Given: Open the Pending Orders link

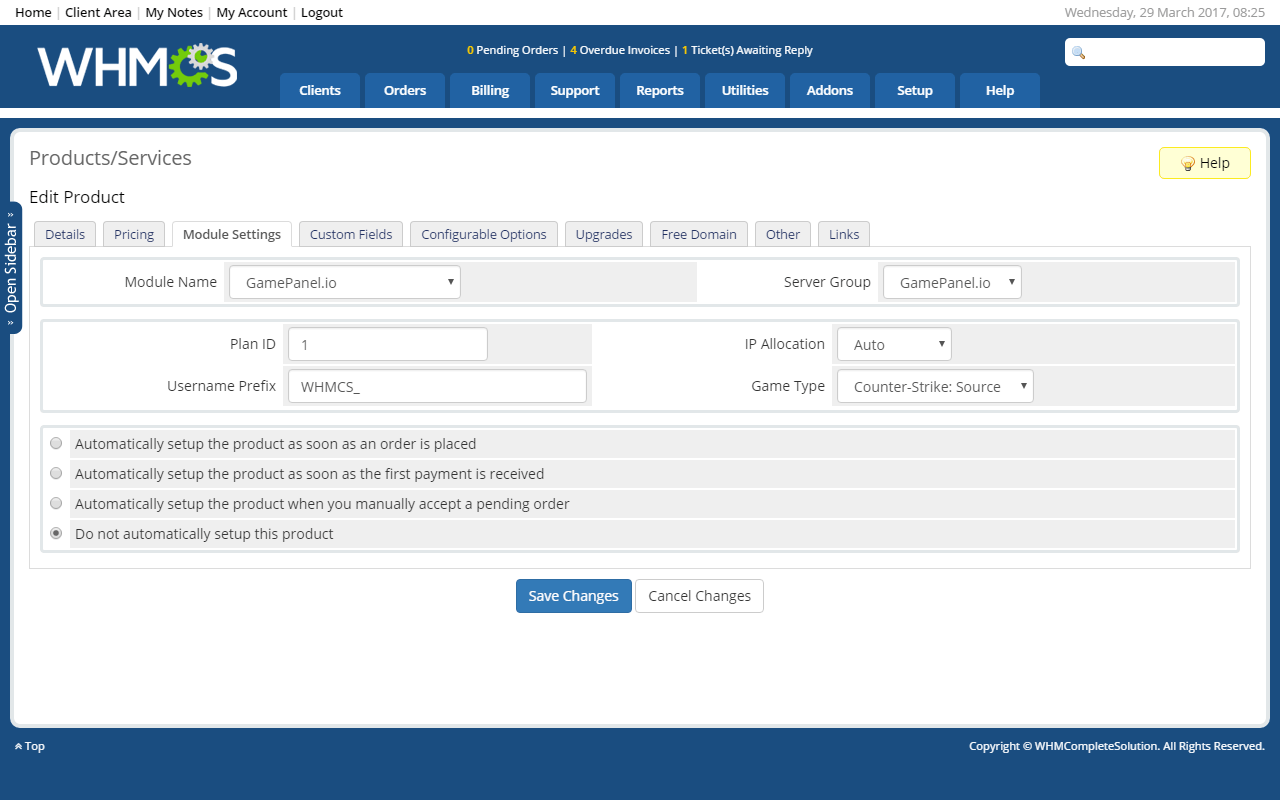Looking at the screenshot, I should 512,50.
